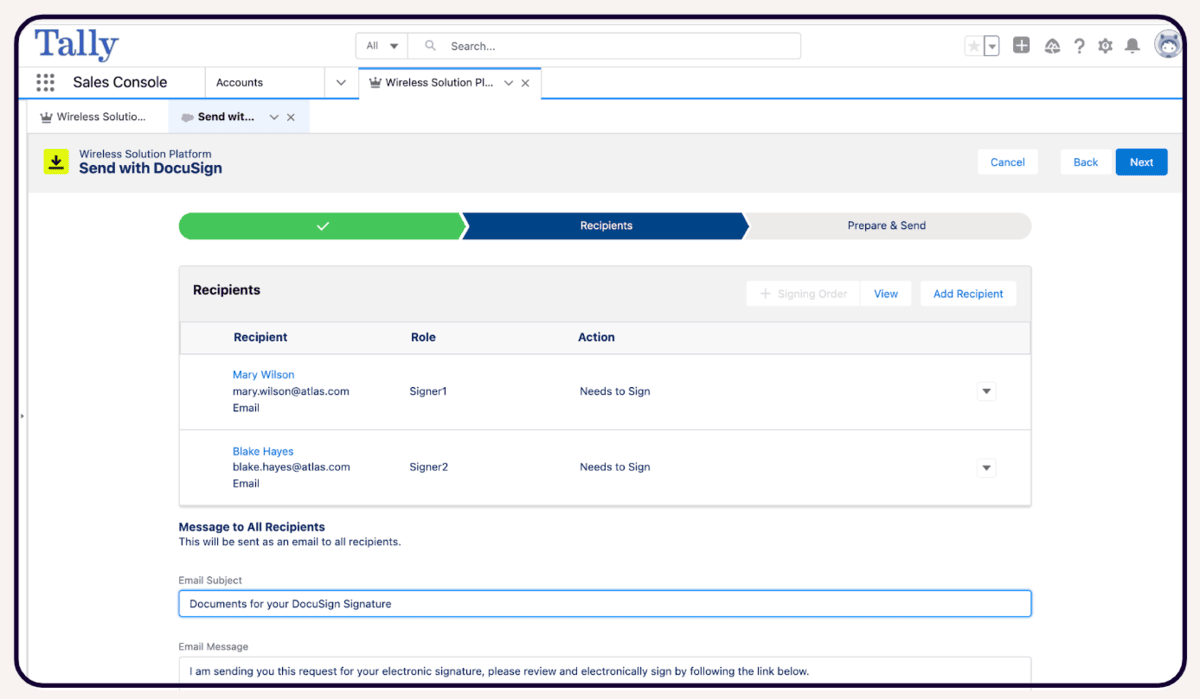Click the yellow DocuSign download icon
Viewport: 1200px width, 699px height.
(56, 162)
